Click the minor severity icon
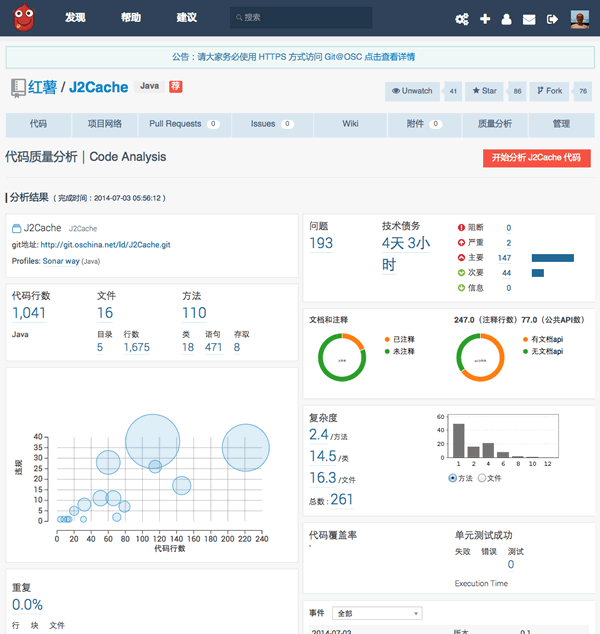The image size is (600, 634). click(461, 273)
